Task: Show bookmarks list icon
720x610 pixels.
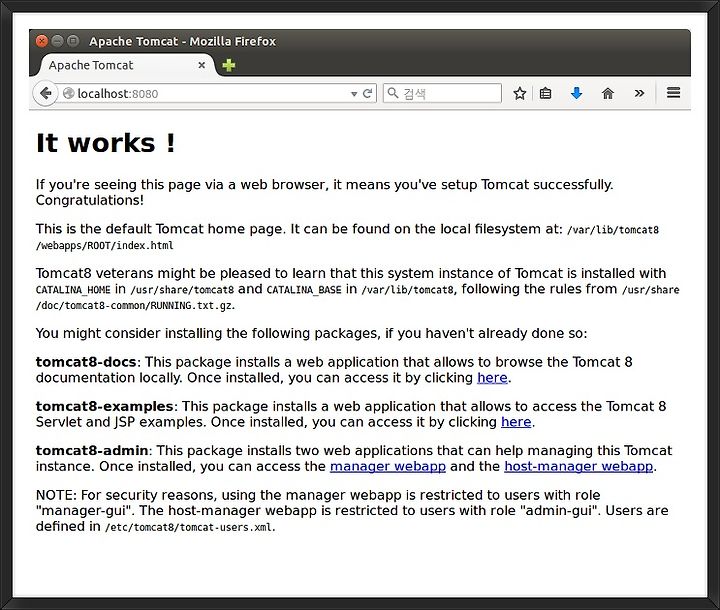Action: tap(546, 94)
